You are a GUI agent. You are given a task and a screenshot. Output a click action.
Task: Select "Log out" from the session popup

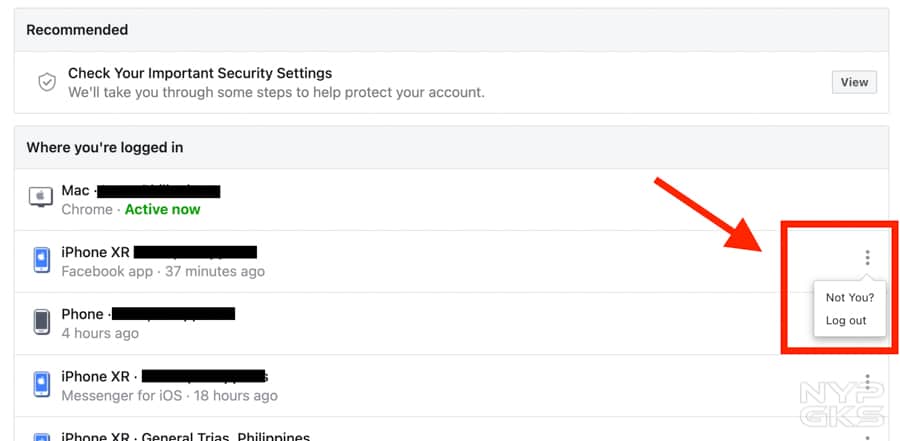[x=846, y=321]
